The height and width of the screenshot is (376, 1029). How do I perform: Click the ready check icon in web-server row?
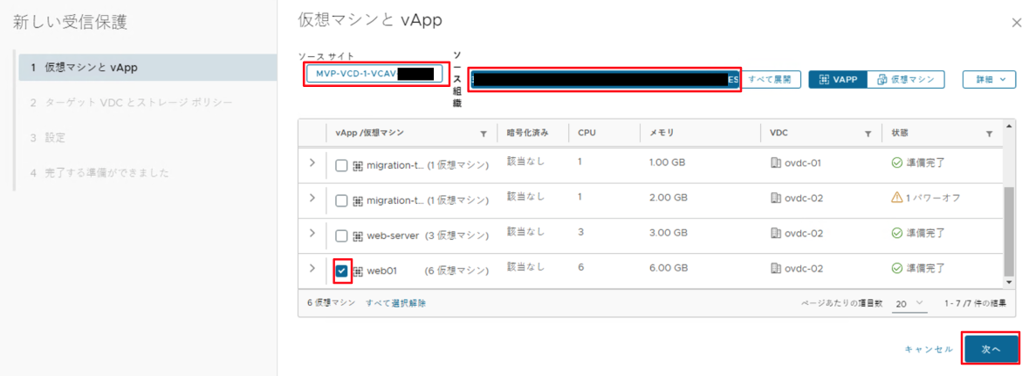point(897,233)
